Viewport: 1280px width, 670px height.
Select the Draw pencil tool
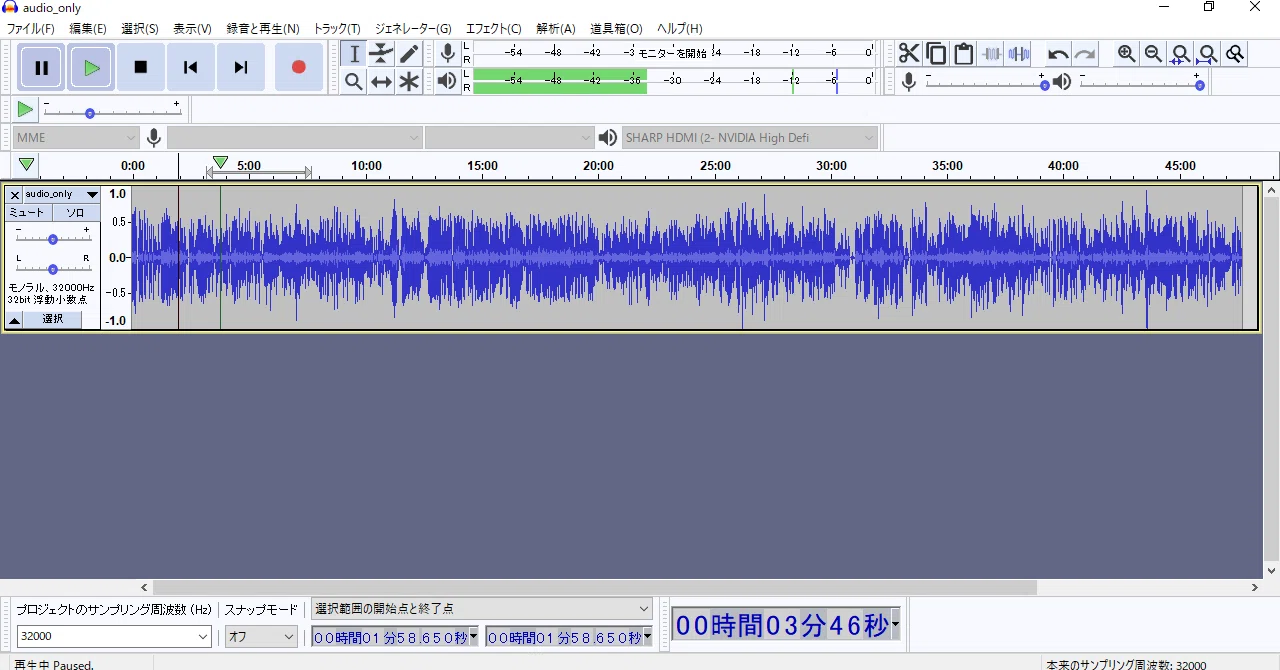point(409,54)
